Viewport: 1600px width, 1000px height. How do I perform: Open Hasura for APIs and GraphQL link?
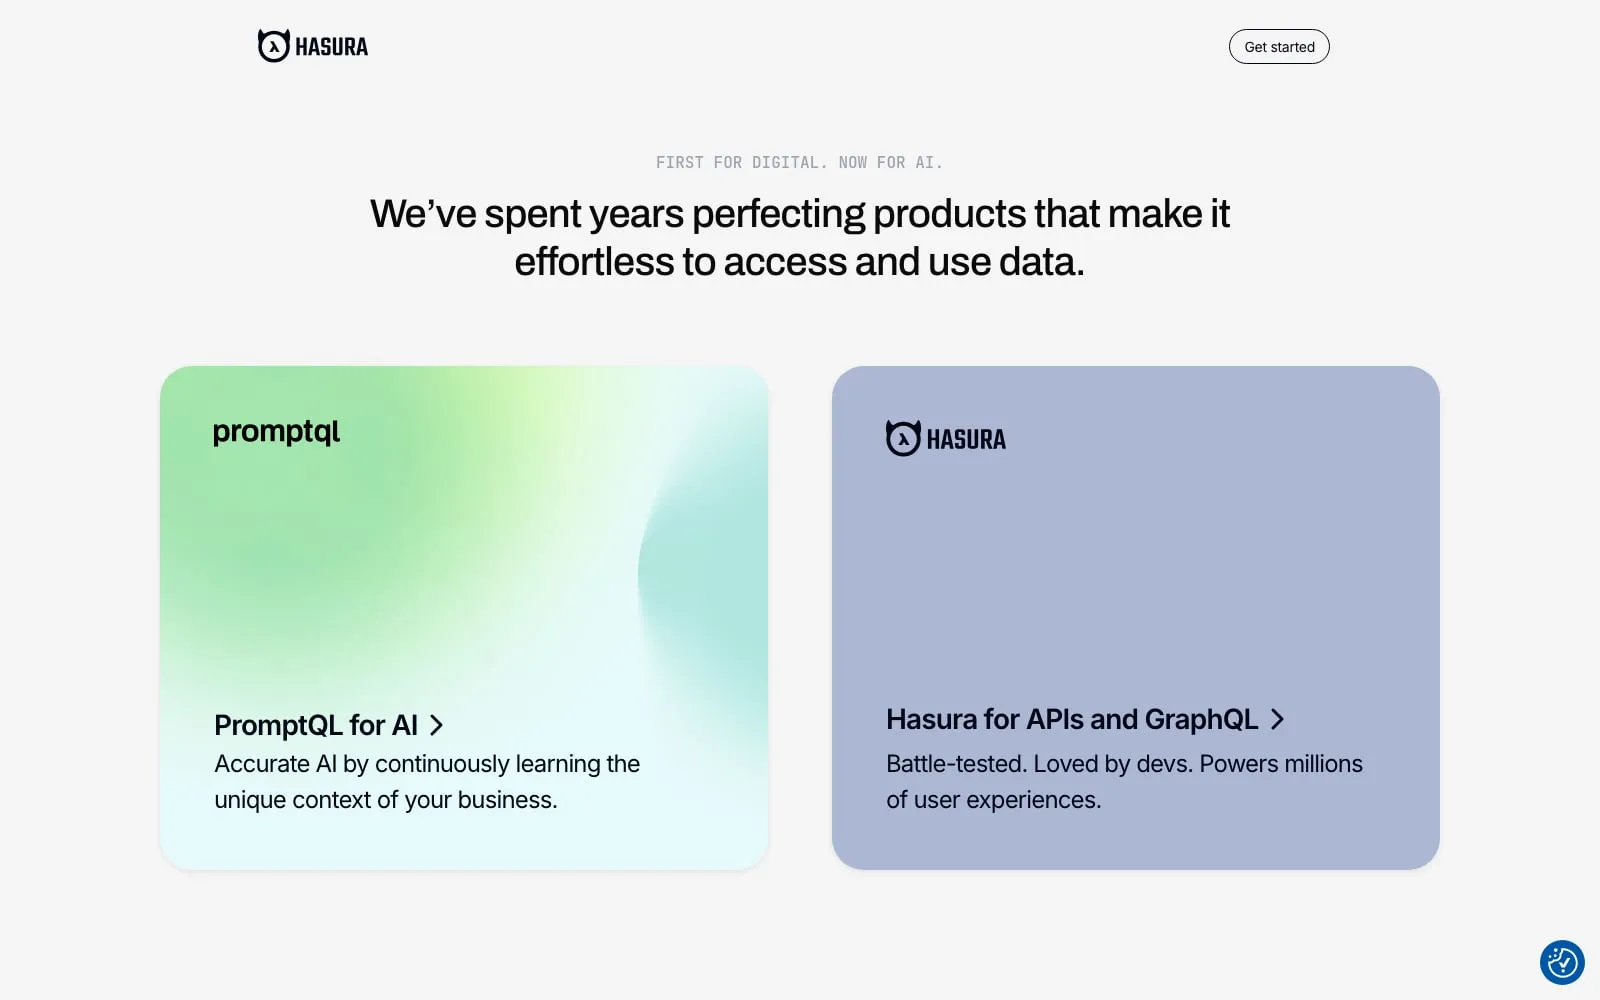click(x=1072, y=719)
